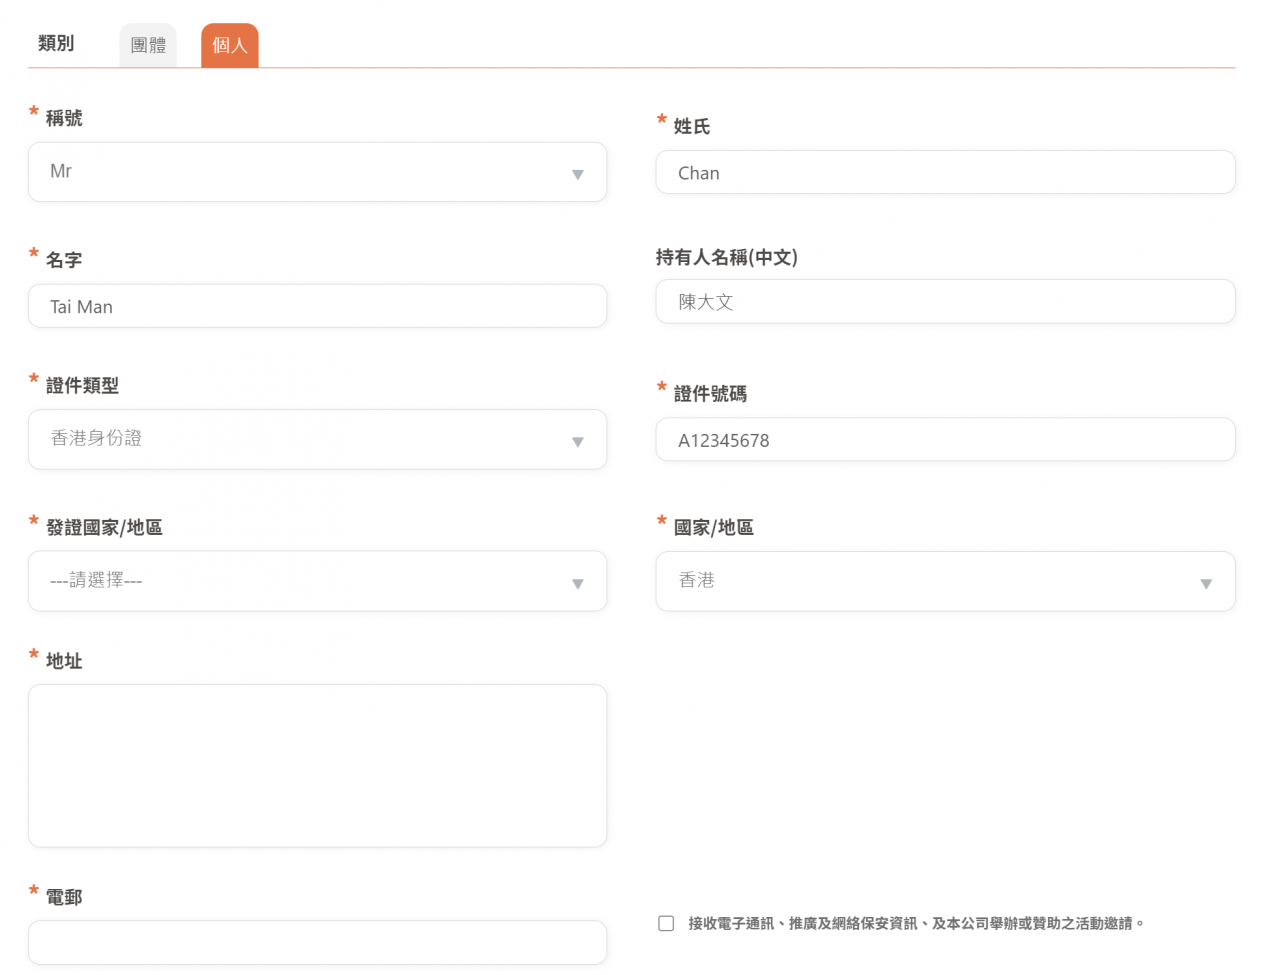
Task: Click the arrow icon in 國家/地區 dropdown
Action: pyautogui.click(x=1205, y=583)
